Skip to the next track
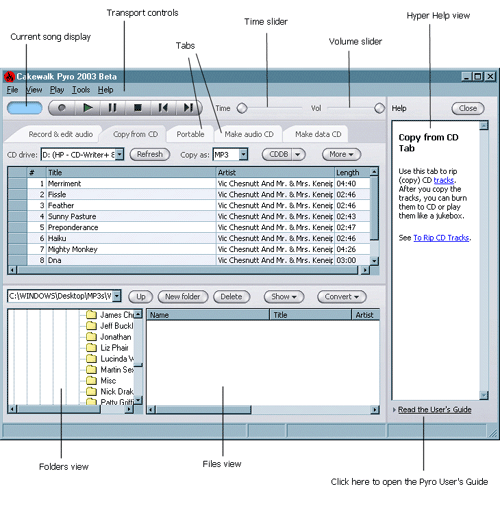Viewport: 500px width, 517px height. [188, 108]
